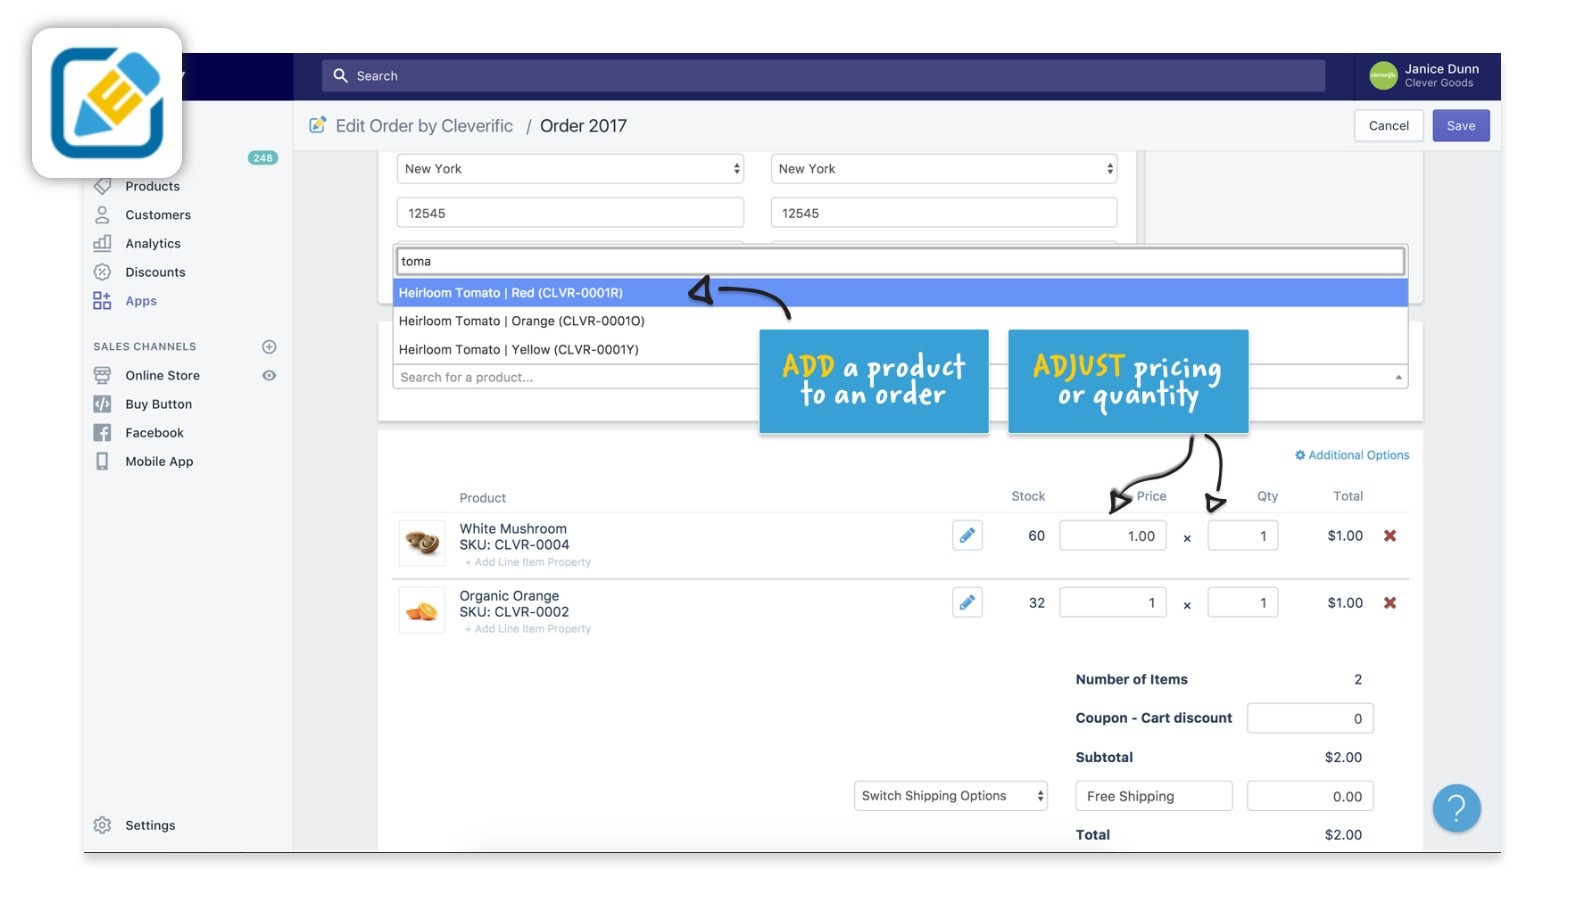Collapse the product search dropdown arrow
This screenshot has width=1594, height=912.
coord(1398,377)
